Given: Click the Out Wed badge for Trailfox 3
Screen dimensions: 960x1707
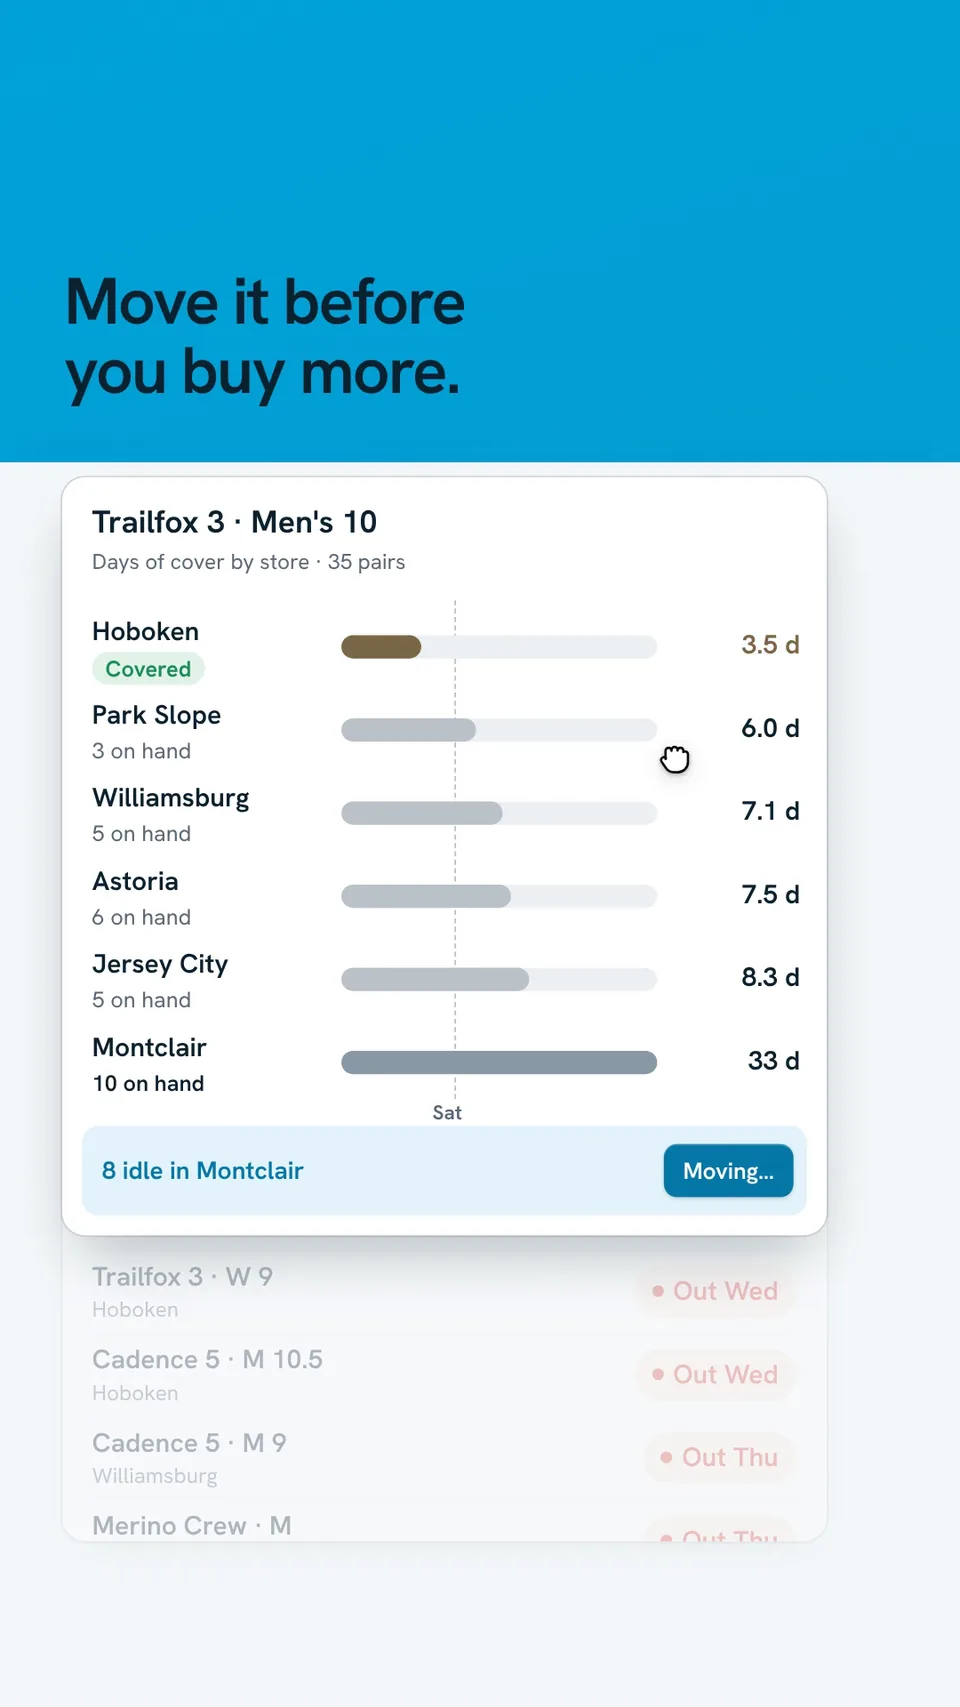Looking at the screenshot, I should point(715,1291).
